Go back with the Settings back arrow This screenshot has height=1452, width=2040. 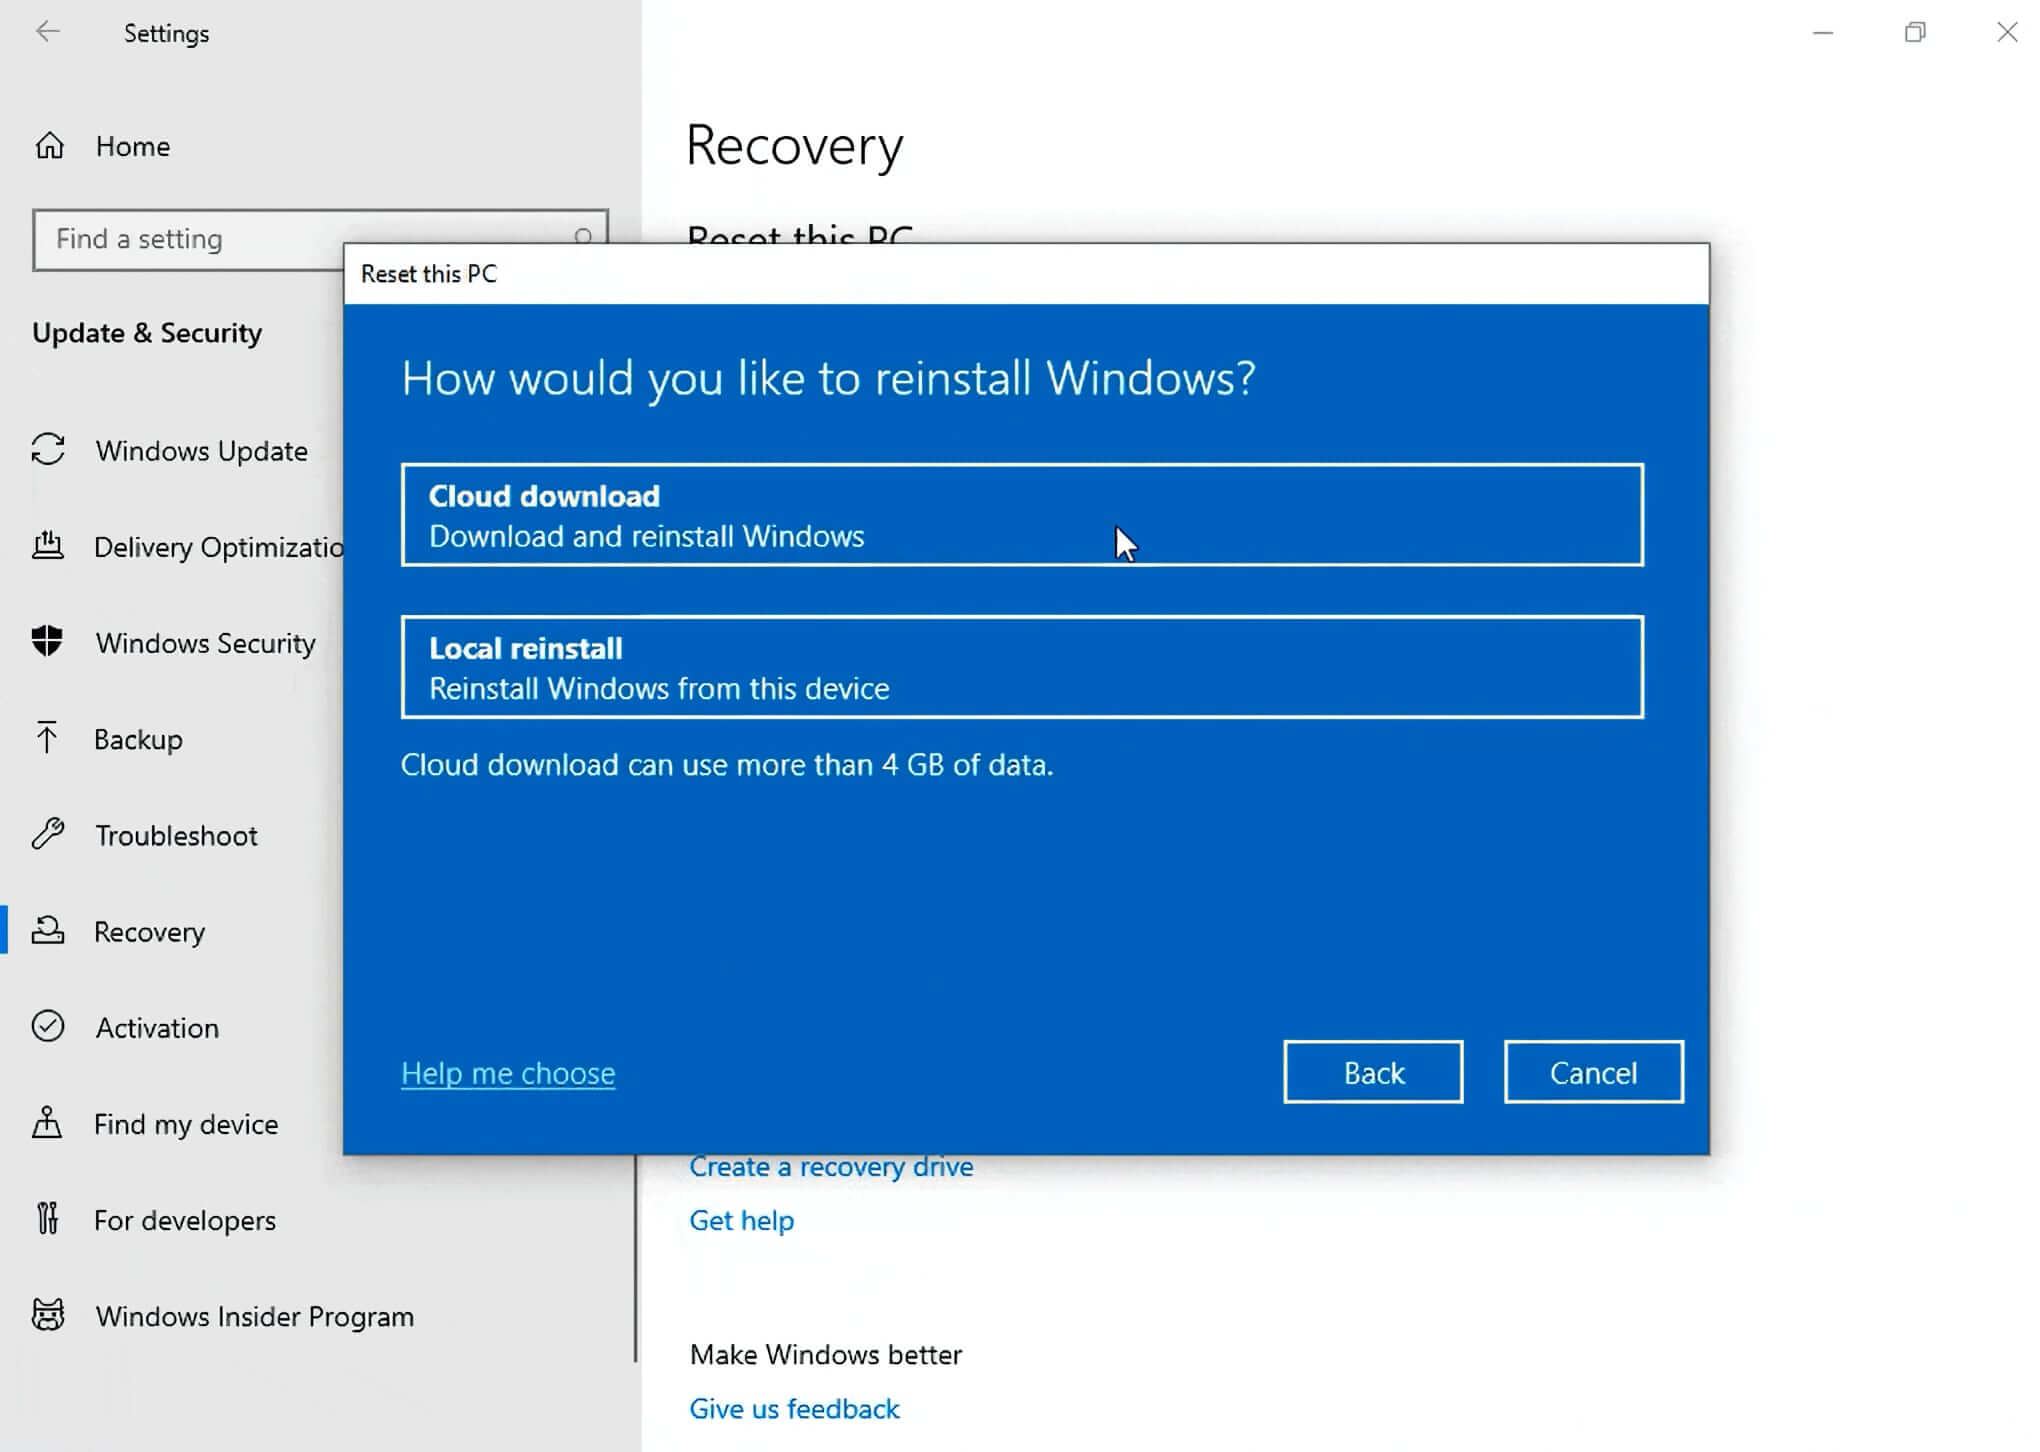(48, 32)
